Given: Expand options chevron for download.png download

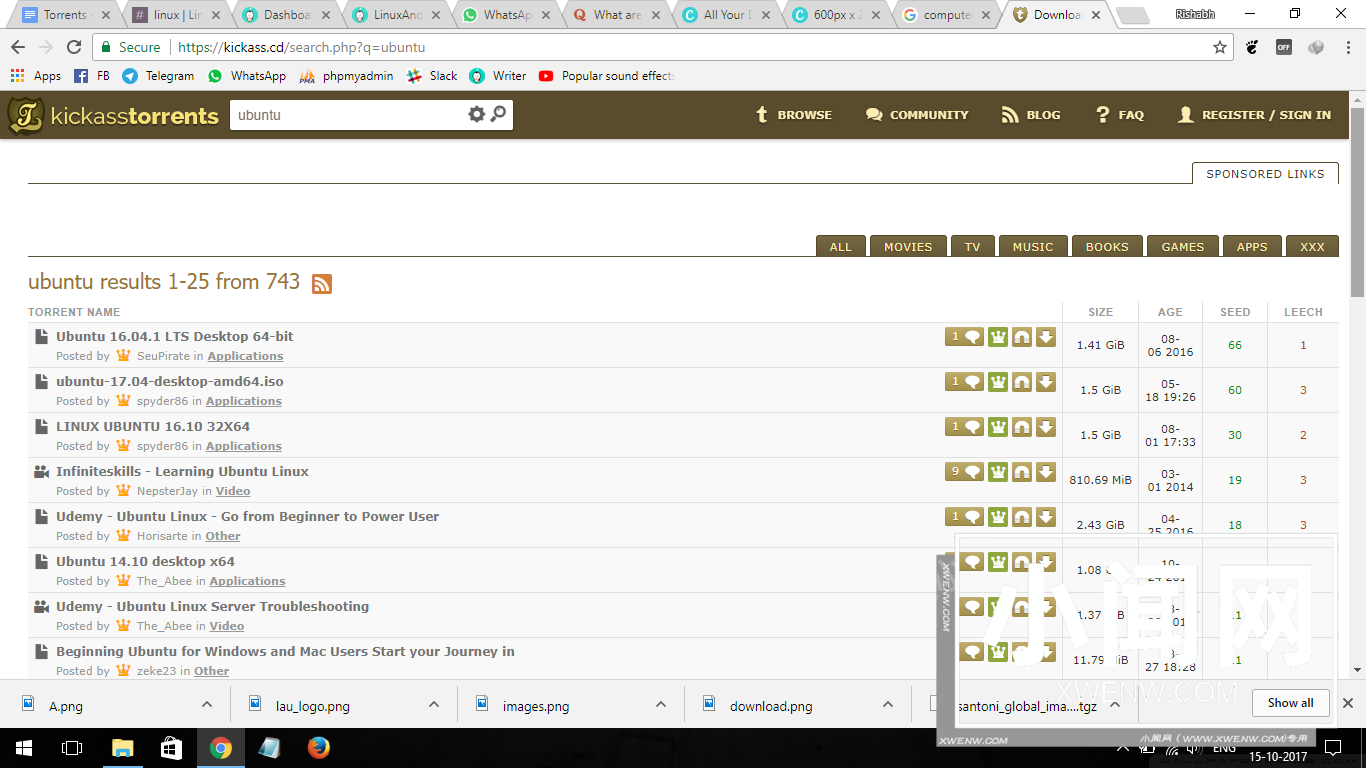Looking at the screenshot, I should 888,704.
